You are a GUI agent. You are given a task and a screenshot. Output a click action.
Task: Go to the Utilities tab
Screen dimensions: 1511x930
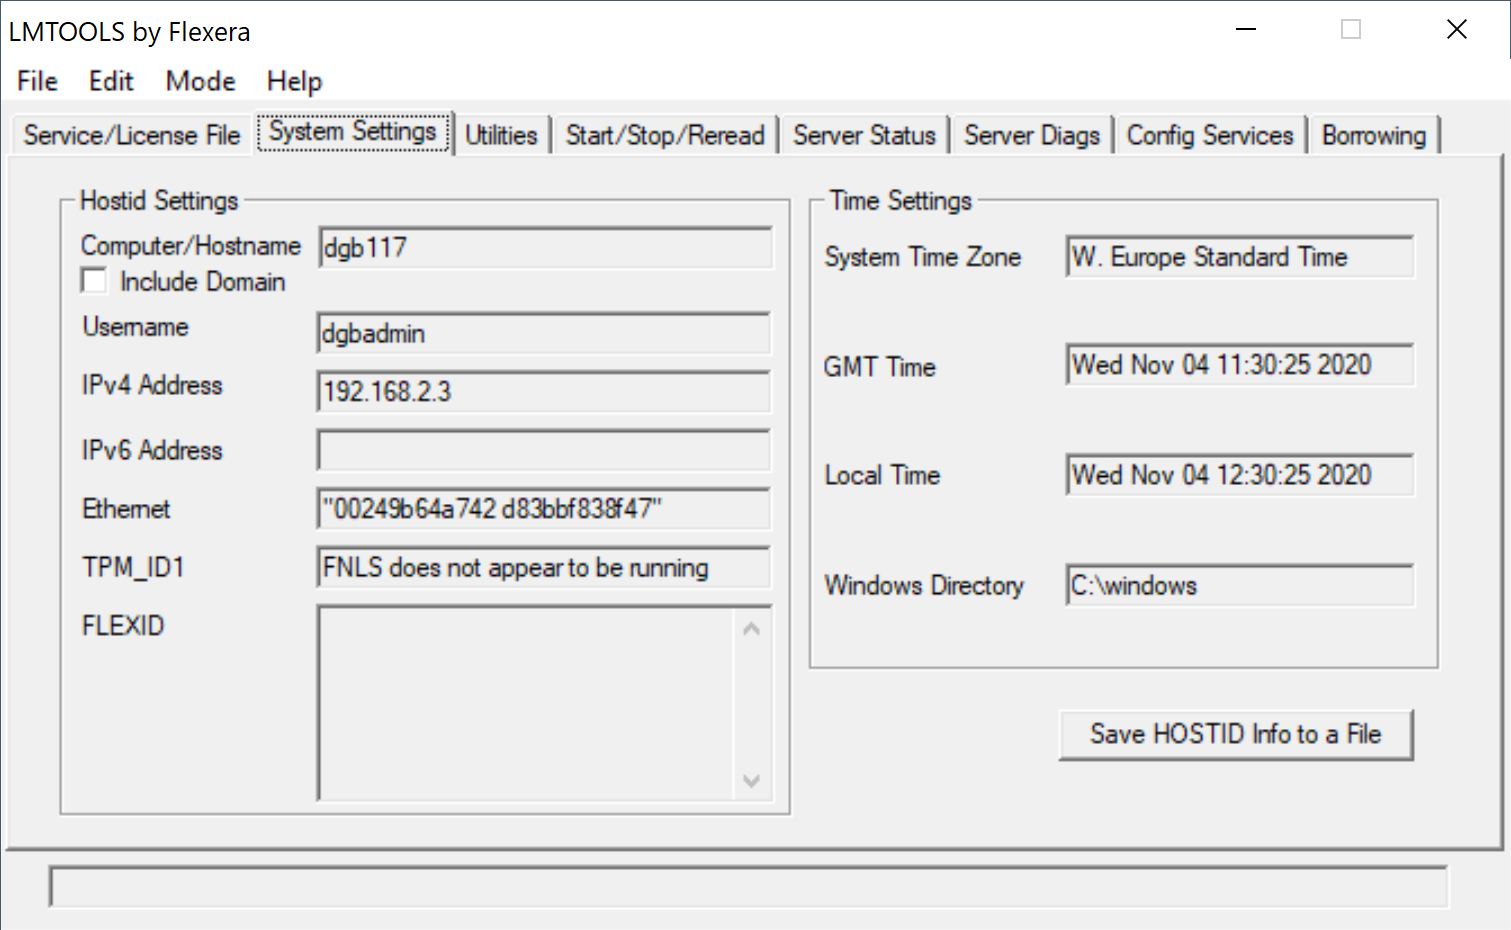coord(501,135)
